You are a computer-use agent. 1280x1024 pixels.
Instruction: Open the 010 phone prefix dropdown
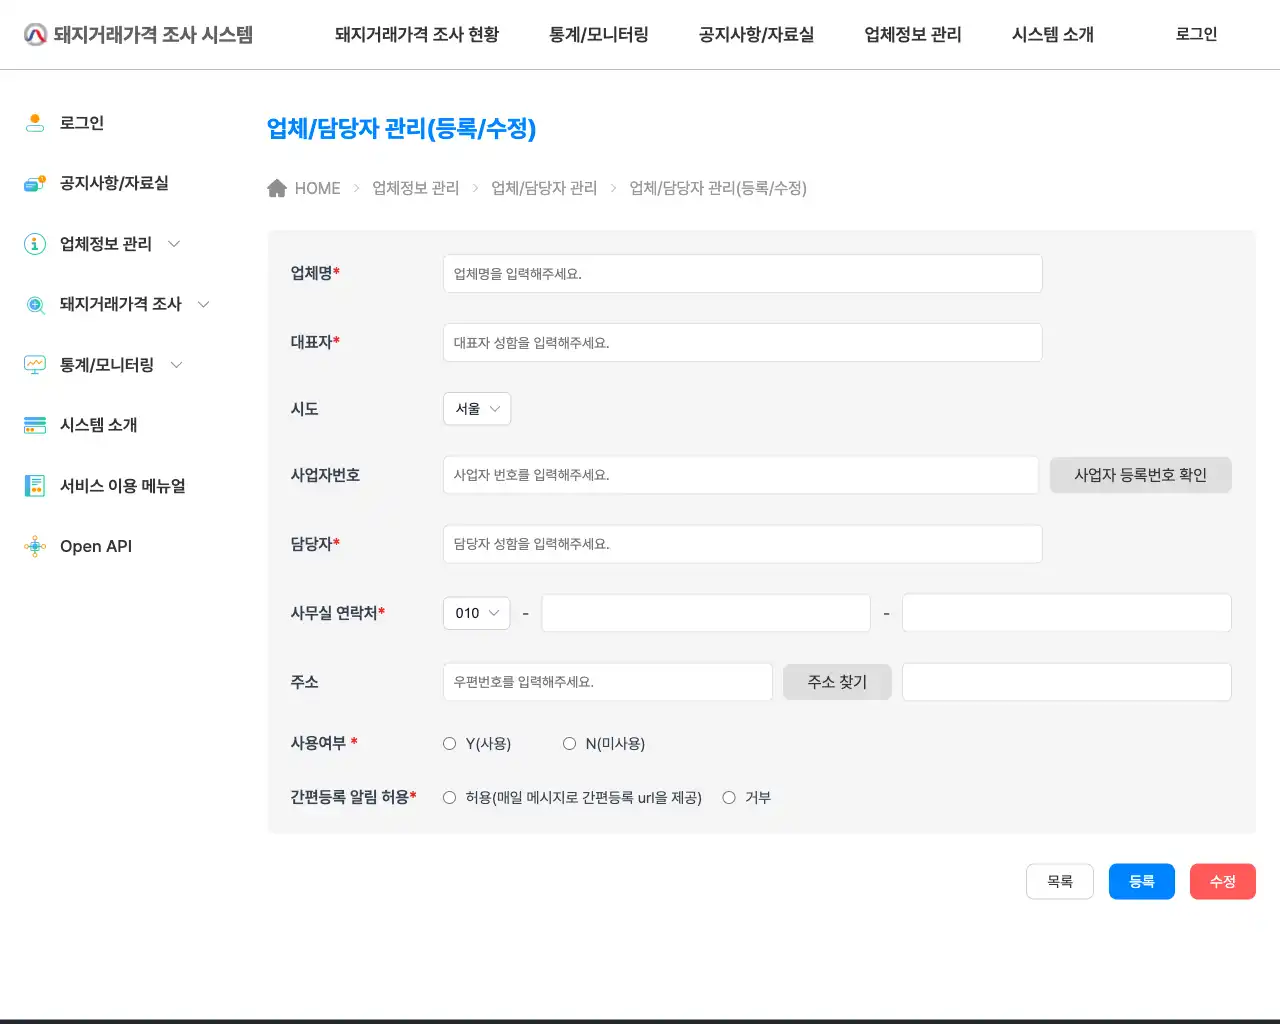pos(476,613)
